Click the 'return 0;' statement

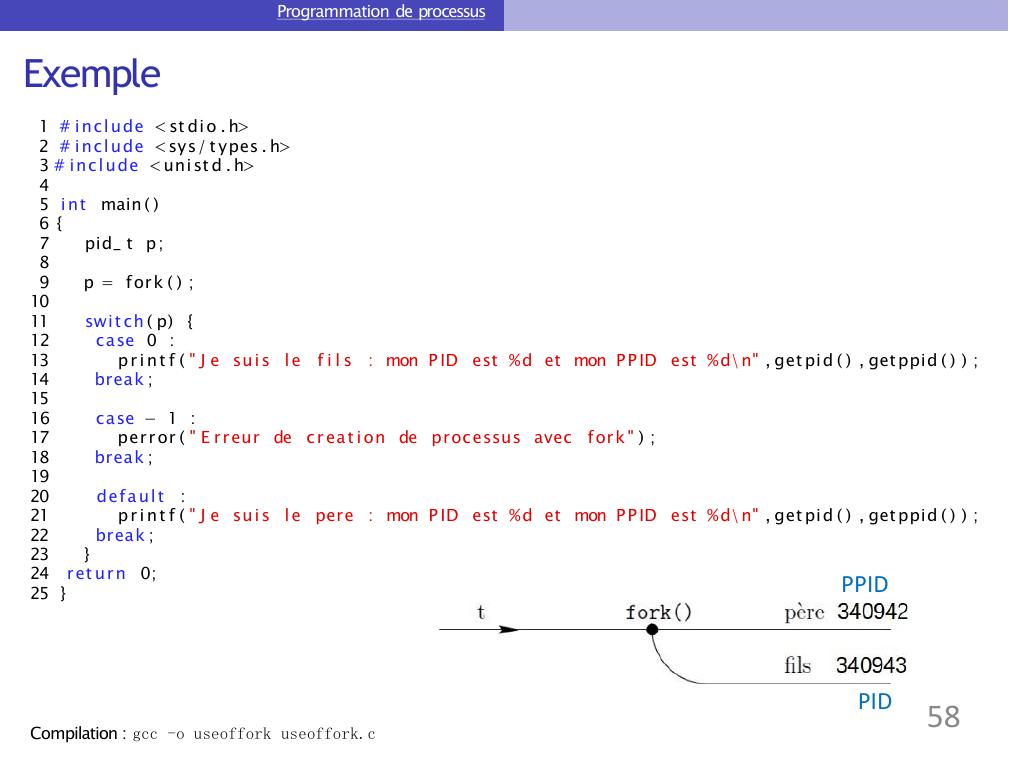click(x=111, y=574)
